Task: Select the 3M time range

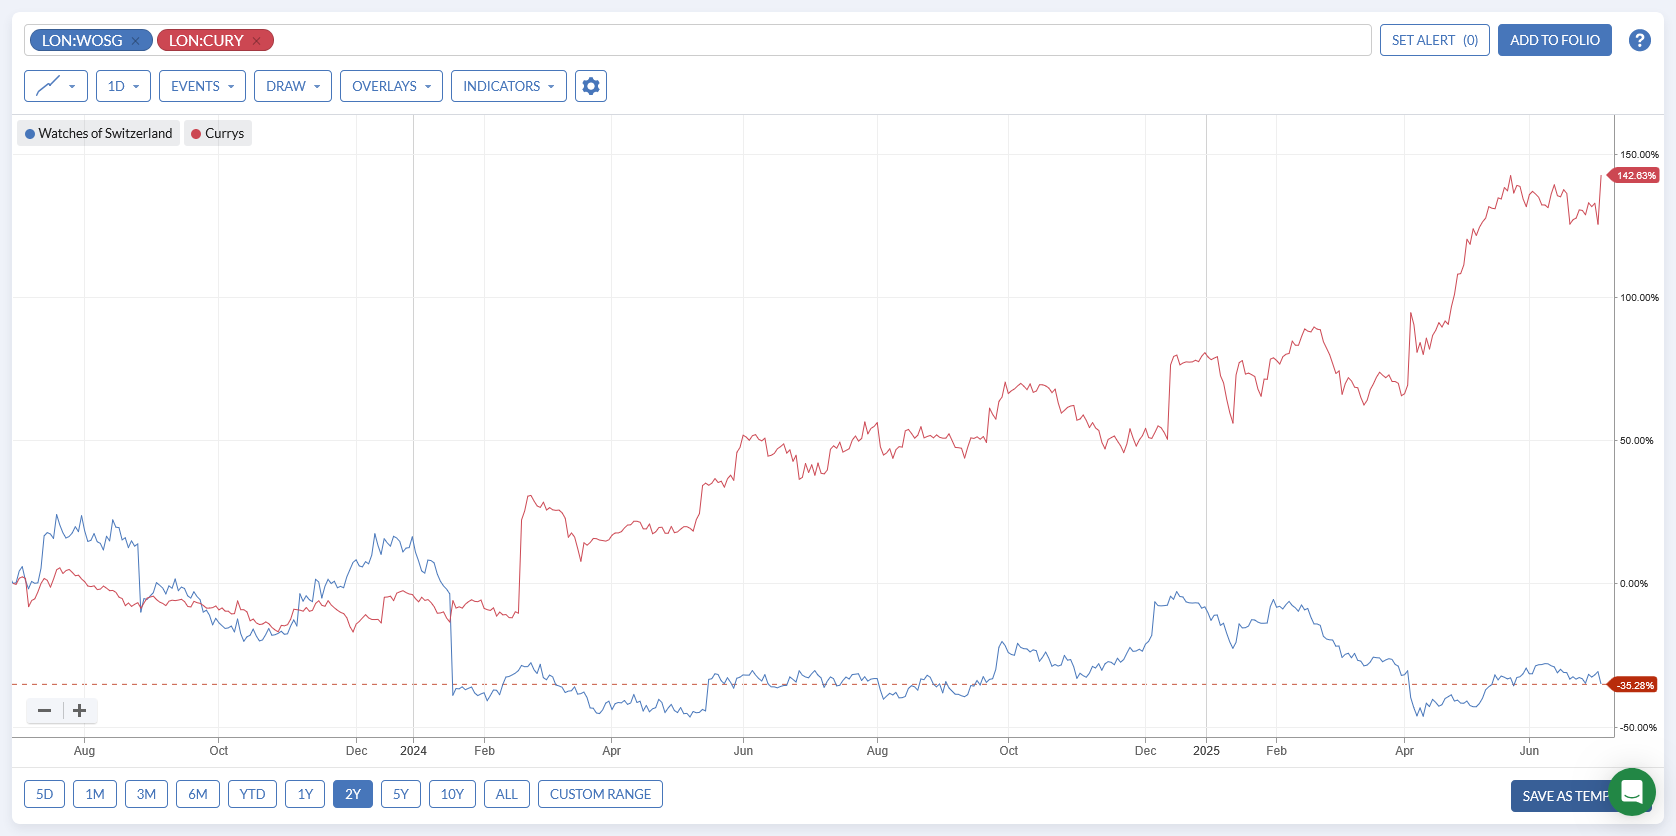Action: click(x=147, y=794)
